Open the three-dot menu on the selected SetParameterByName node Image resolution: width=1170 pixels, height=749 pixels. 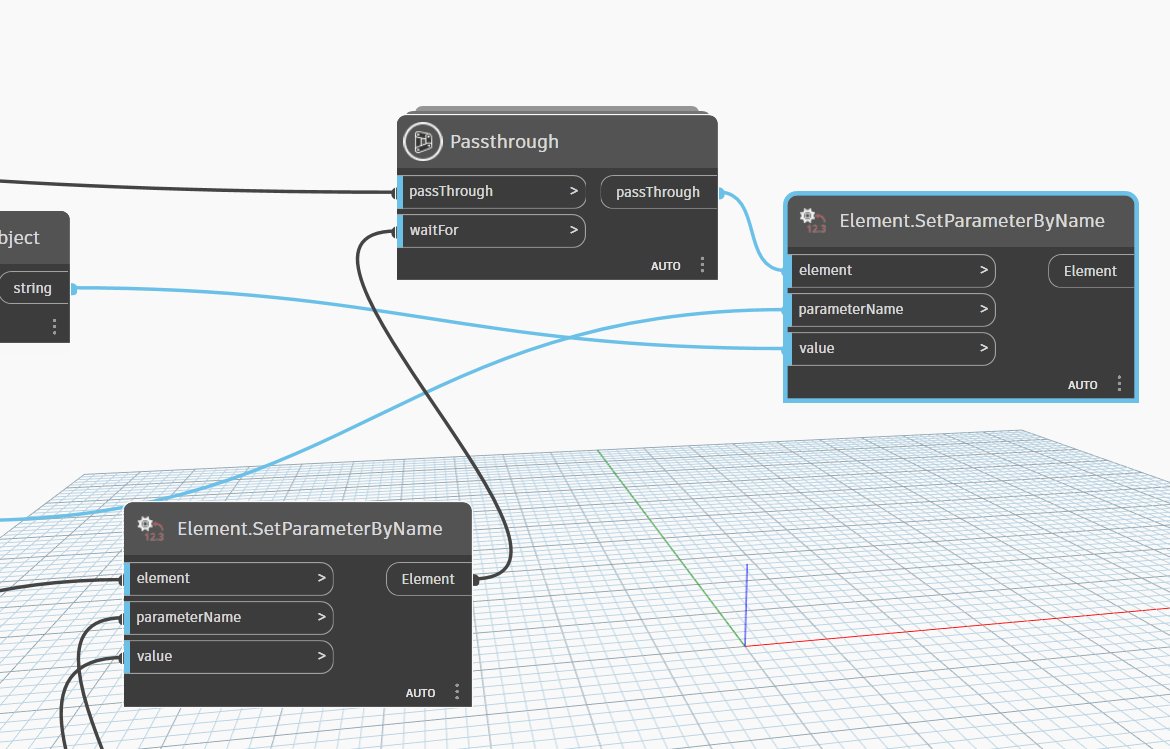[1119, 383]
